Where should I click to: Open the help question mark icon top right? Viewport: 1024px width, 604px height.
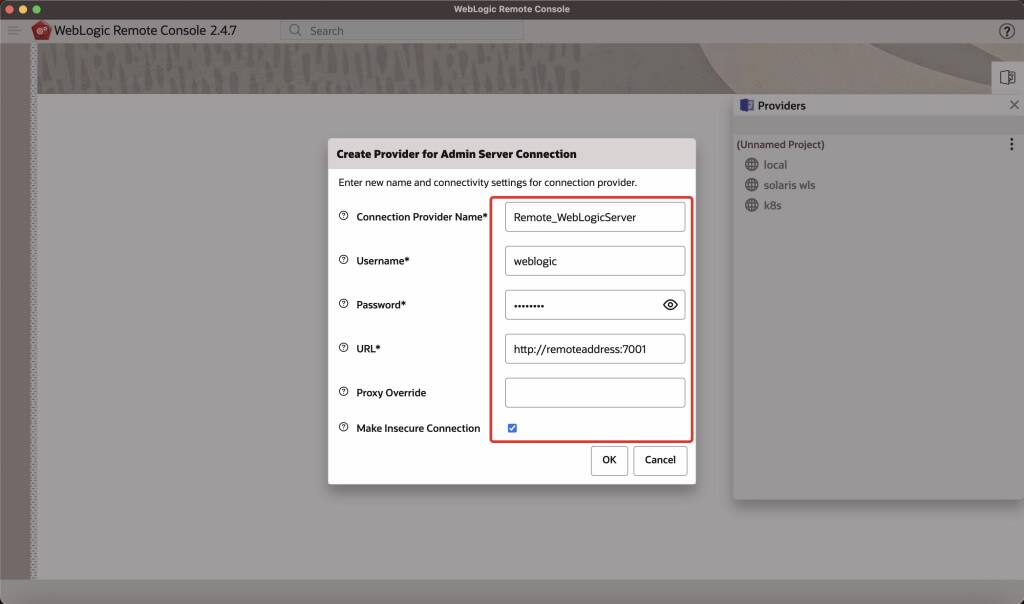[x=1006, y=30]
